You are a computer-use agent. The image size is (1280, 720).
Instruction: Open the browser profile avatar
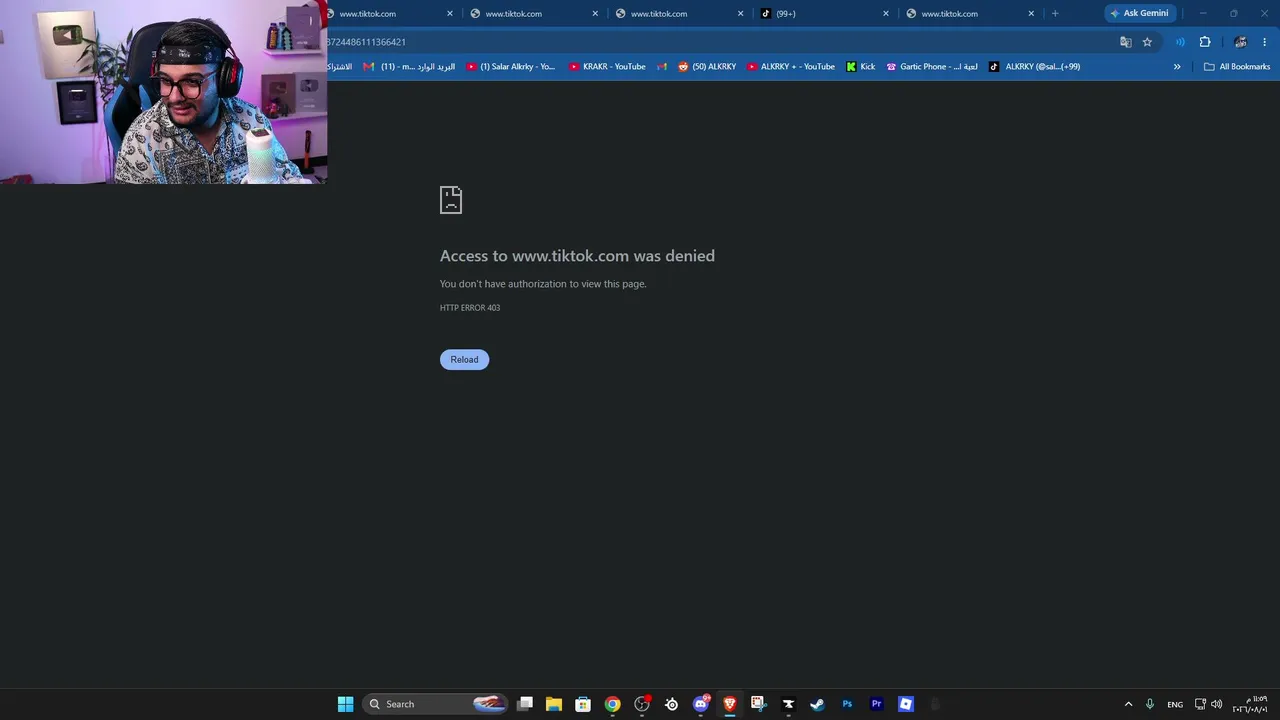[x=1241, y=42]
